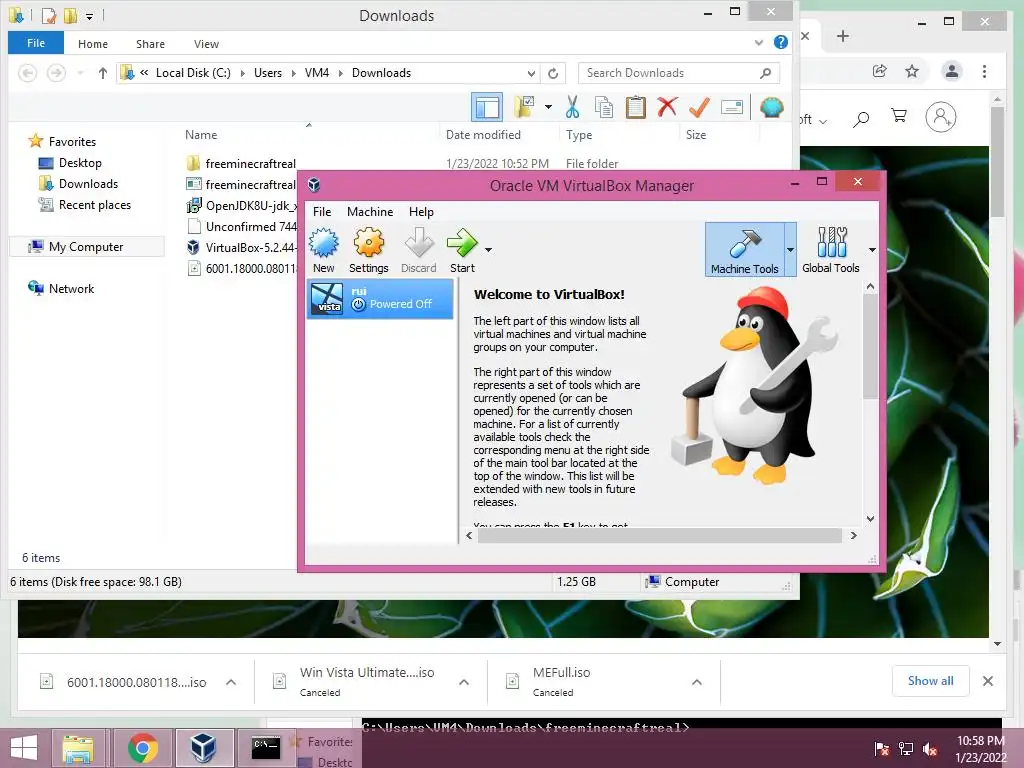Click the Date modified column header
The image size is (1024, 768).
point(483,135)
